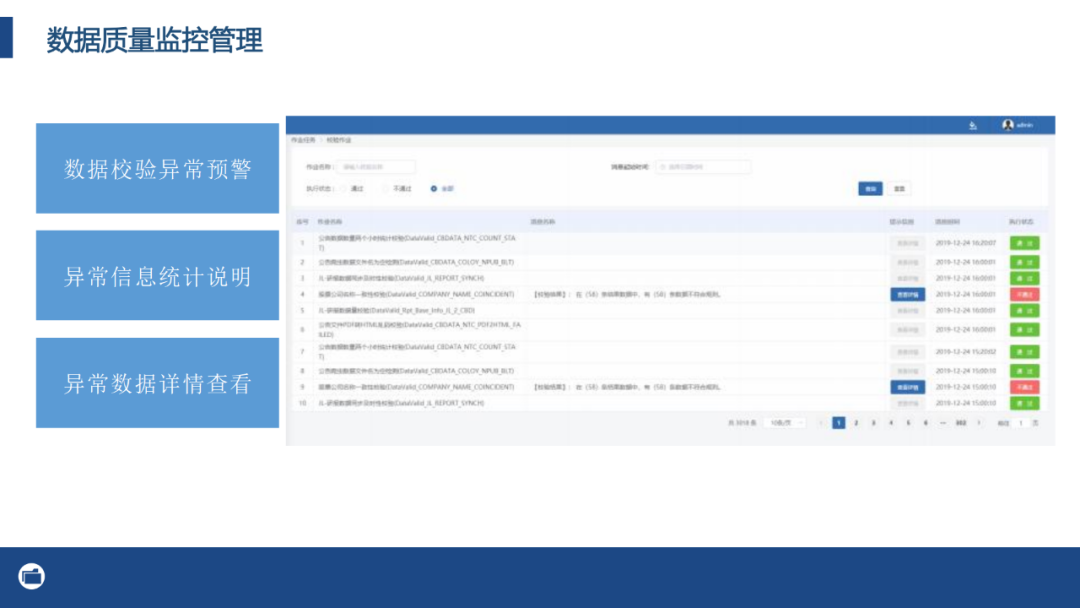The image size is (1080, 608).
Task: Click timestamp 2019-12-24 16:20:07
Action: click(x=966, y=243)
